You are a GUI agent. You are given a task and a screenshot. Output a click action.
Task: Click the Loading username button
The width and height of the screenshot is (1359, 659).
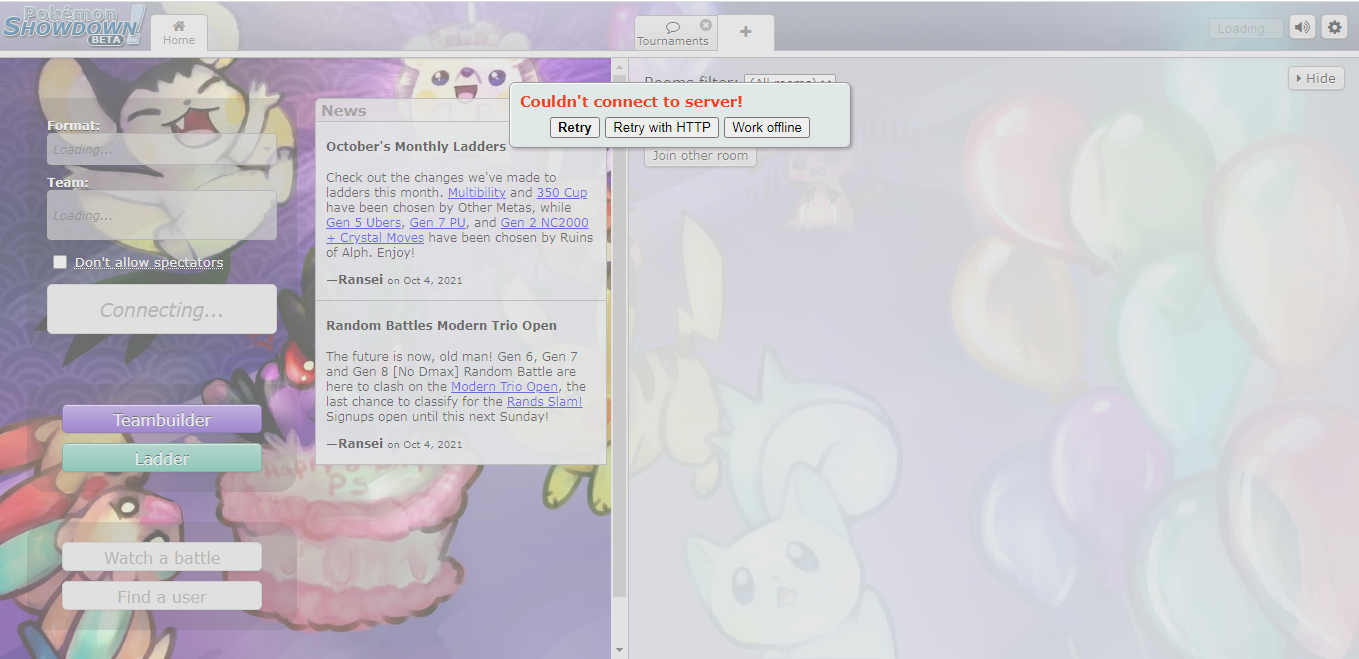tap(1245, 29)
